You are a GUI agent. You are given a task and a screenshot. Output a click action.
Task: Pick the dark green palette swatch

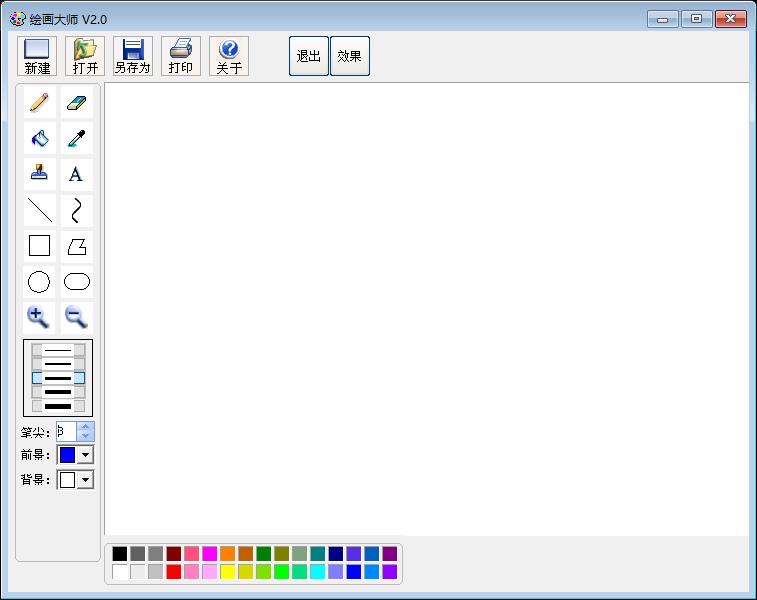point(264,554)
